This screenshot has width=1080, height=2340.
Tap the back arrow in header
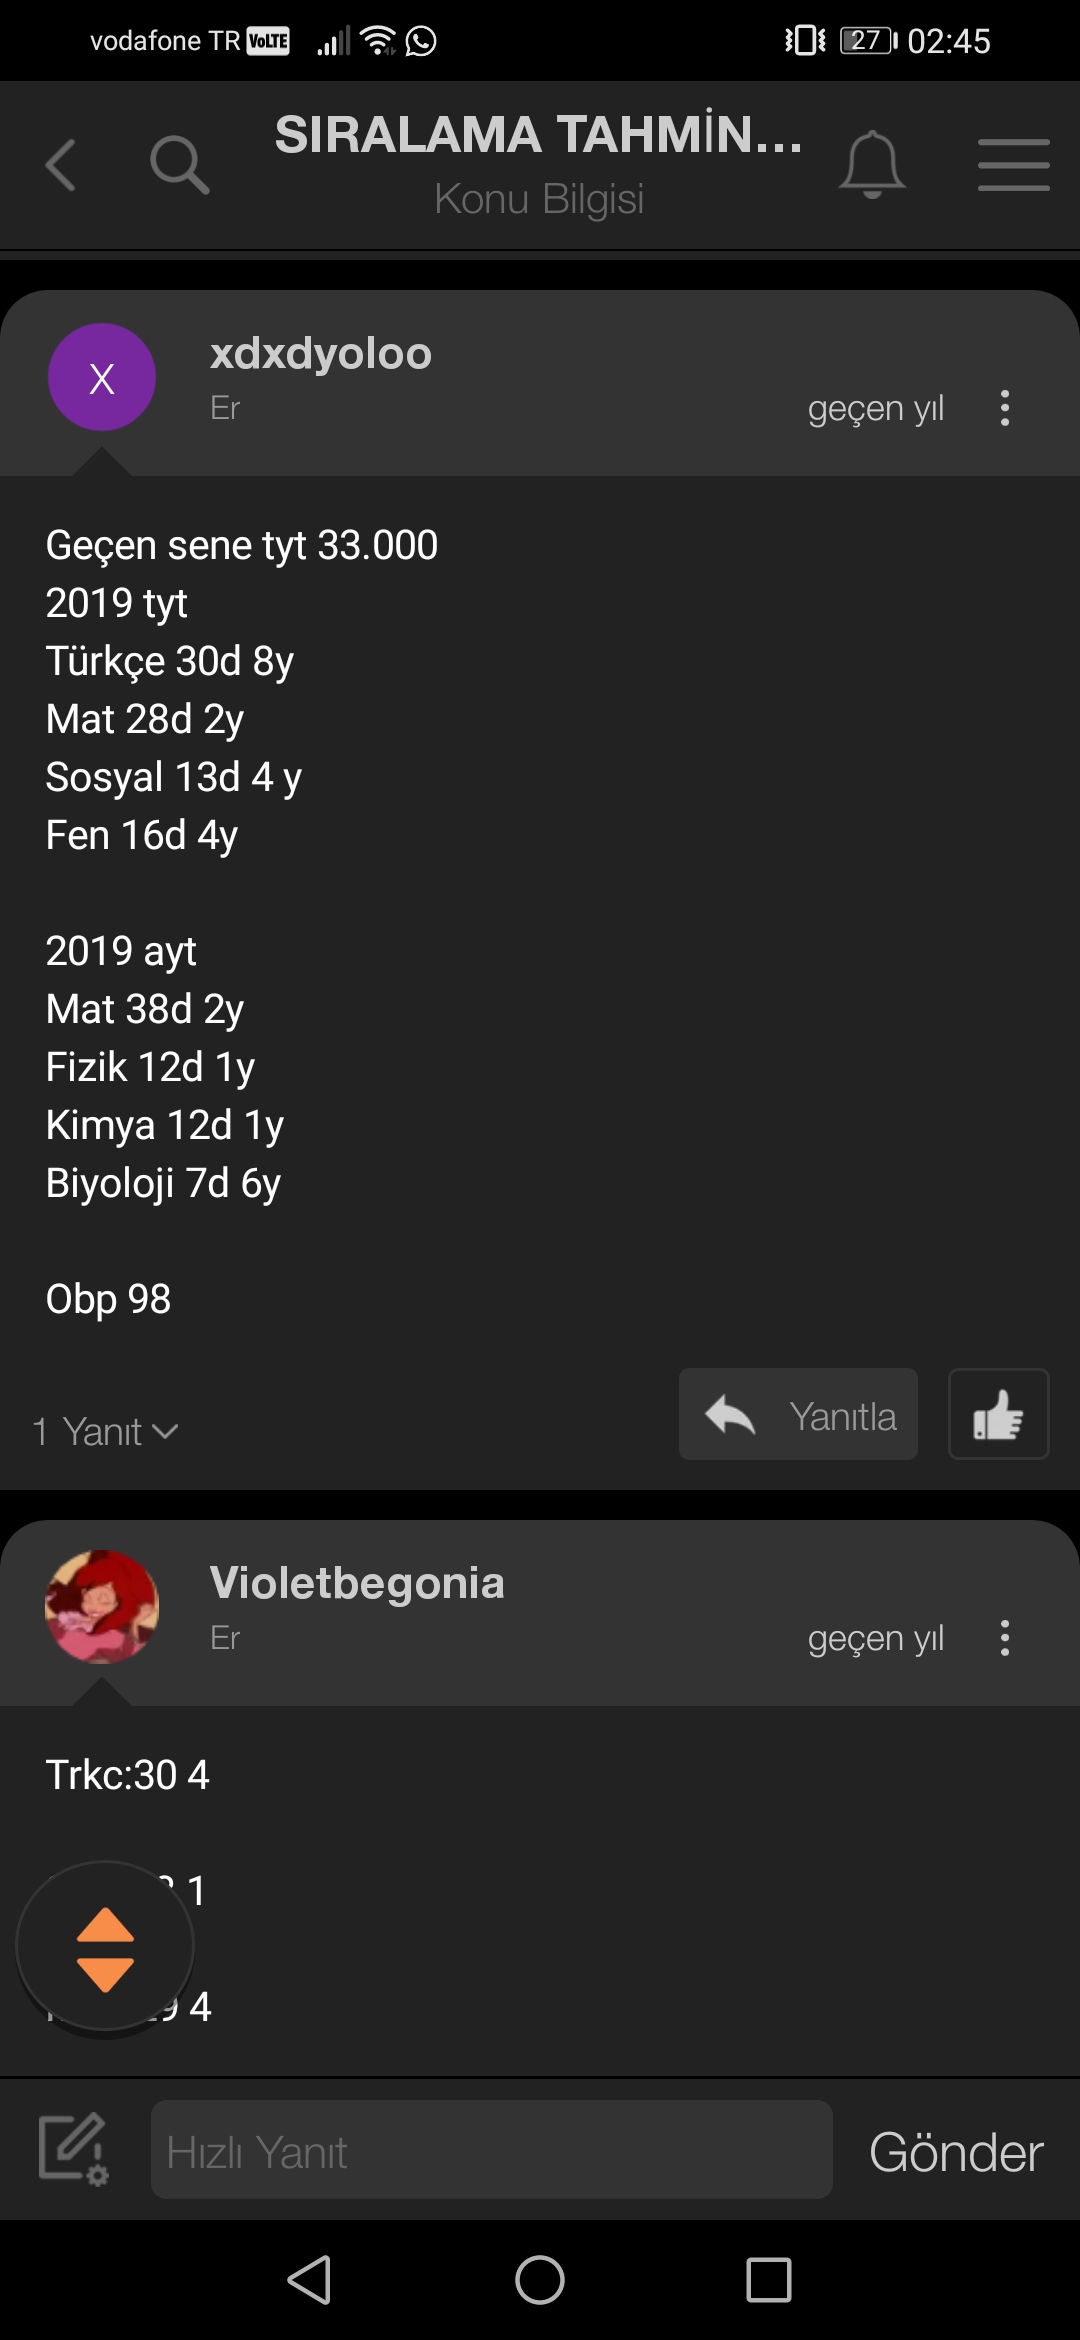coord(61,165)
